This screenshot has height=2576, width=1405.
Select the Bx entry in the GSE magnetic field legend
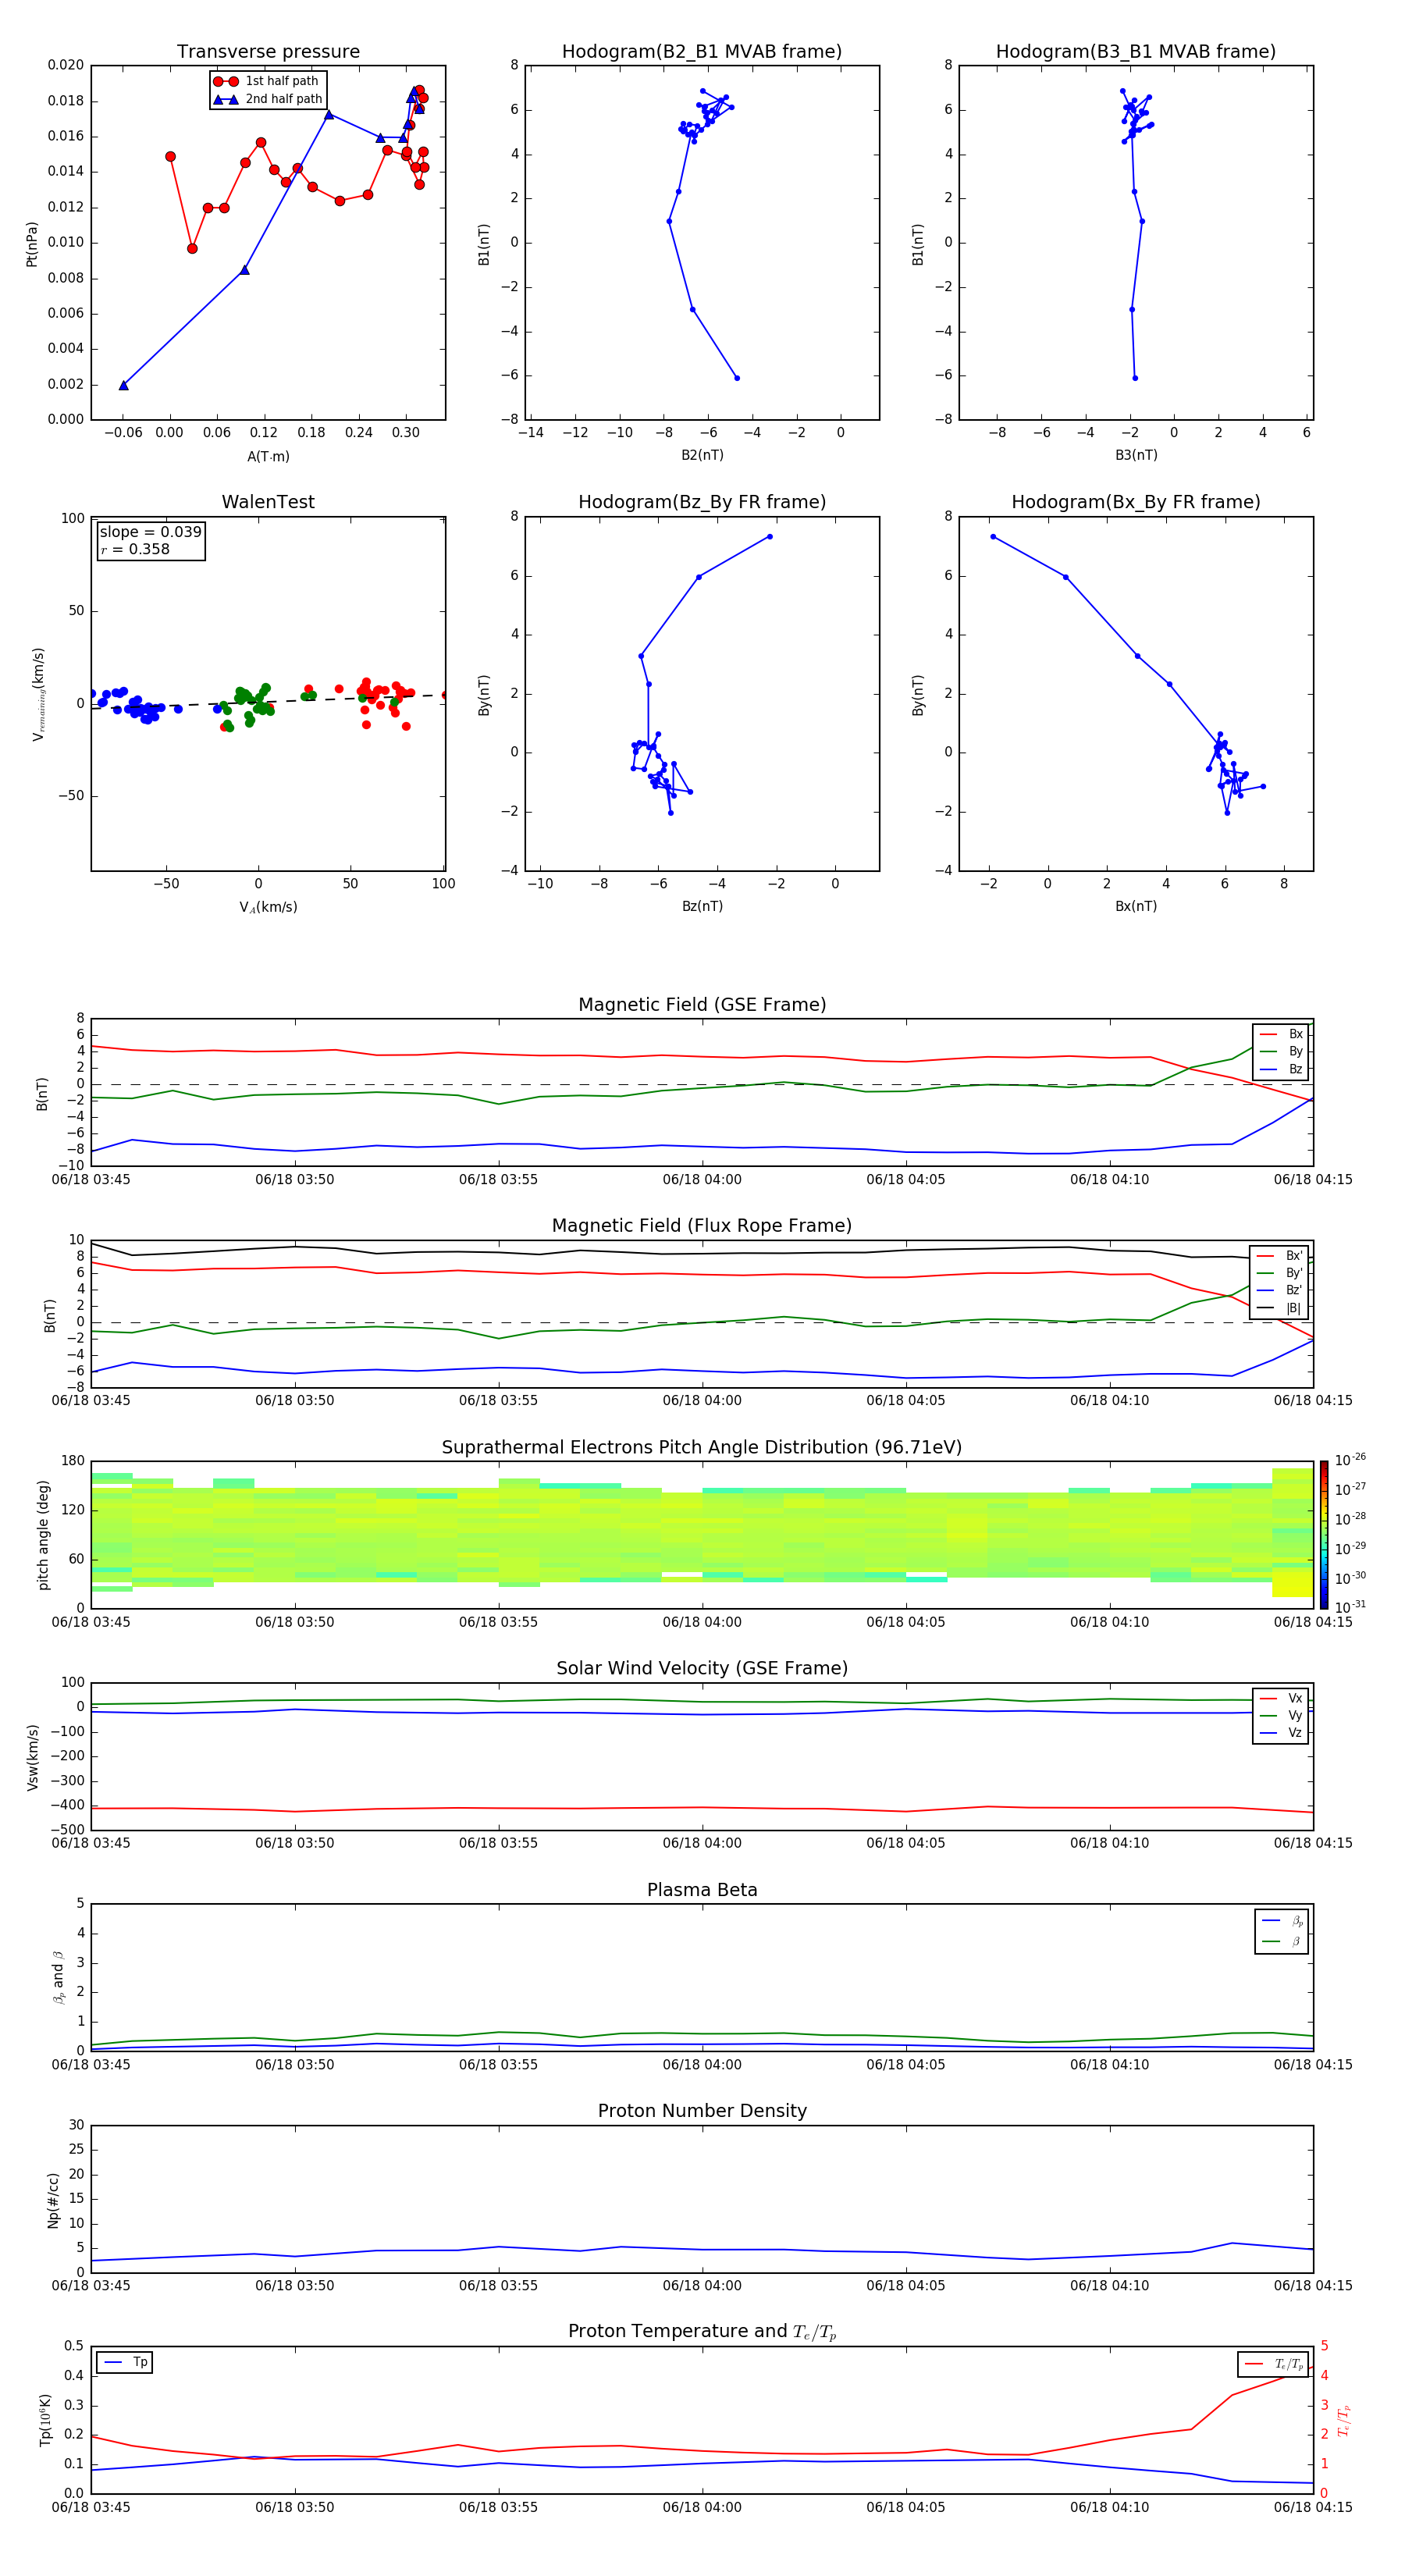pos(1281,1034)
